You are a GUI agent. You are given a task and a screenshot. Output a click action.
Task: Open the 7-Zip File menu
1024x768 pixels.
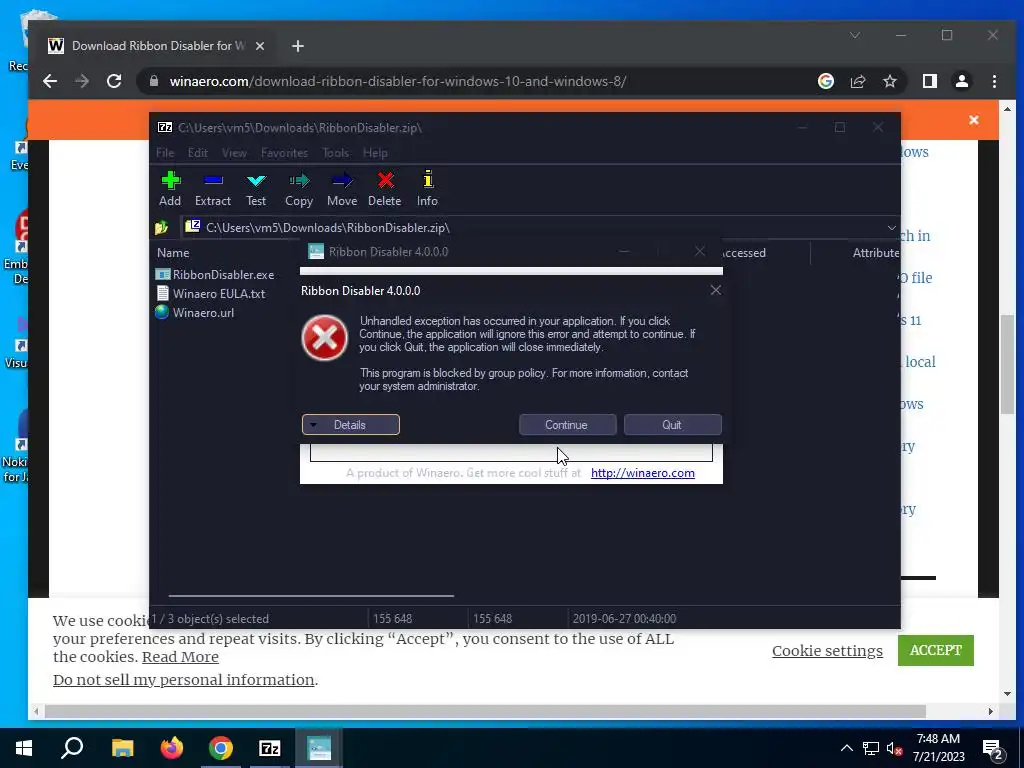point(165,153)
